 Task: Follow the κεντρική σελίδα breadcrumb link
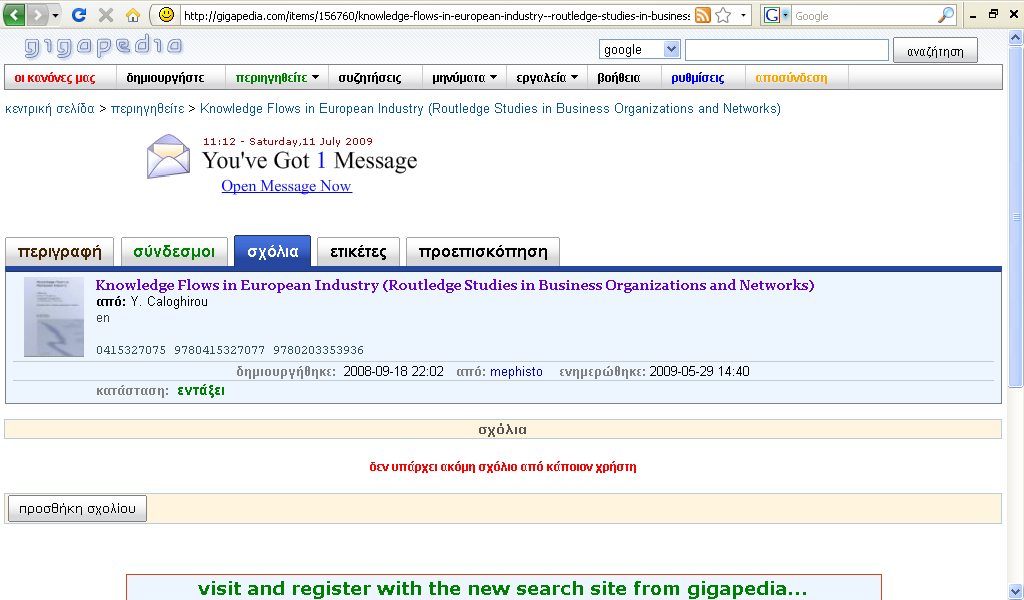coord(50,108)
